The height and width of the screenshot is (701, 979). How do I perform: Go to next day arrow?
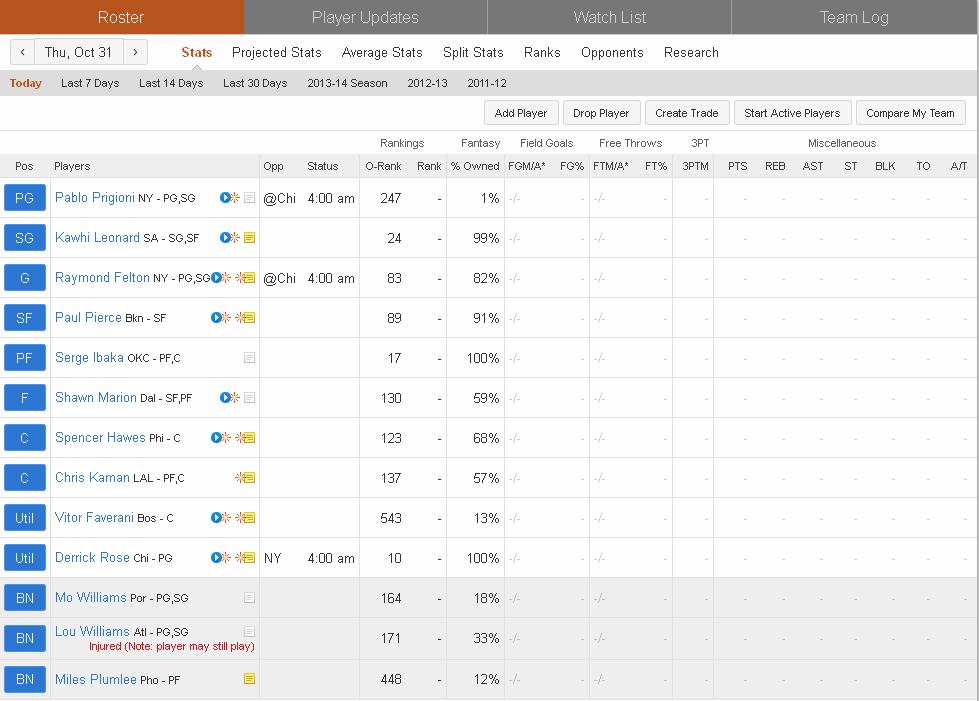click(x=135, y=52)
